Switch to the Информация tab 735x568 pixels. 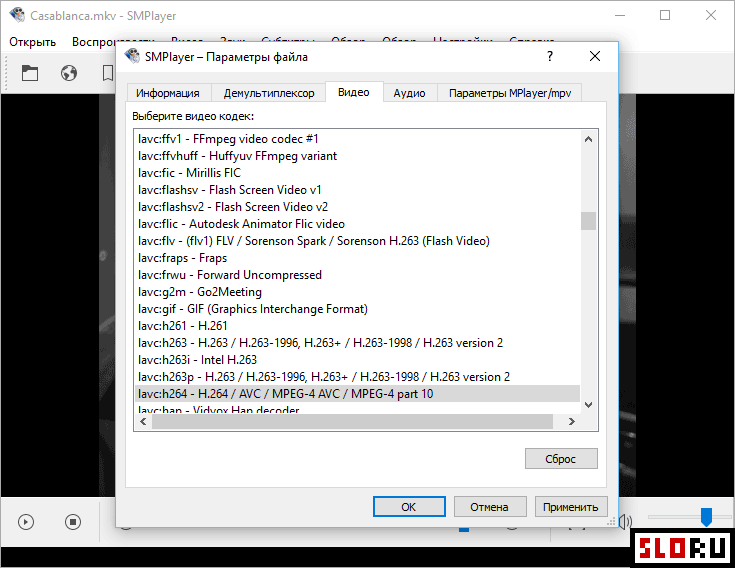(x=168, y=93)
